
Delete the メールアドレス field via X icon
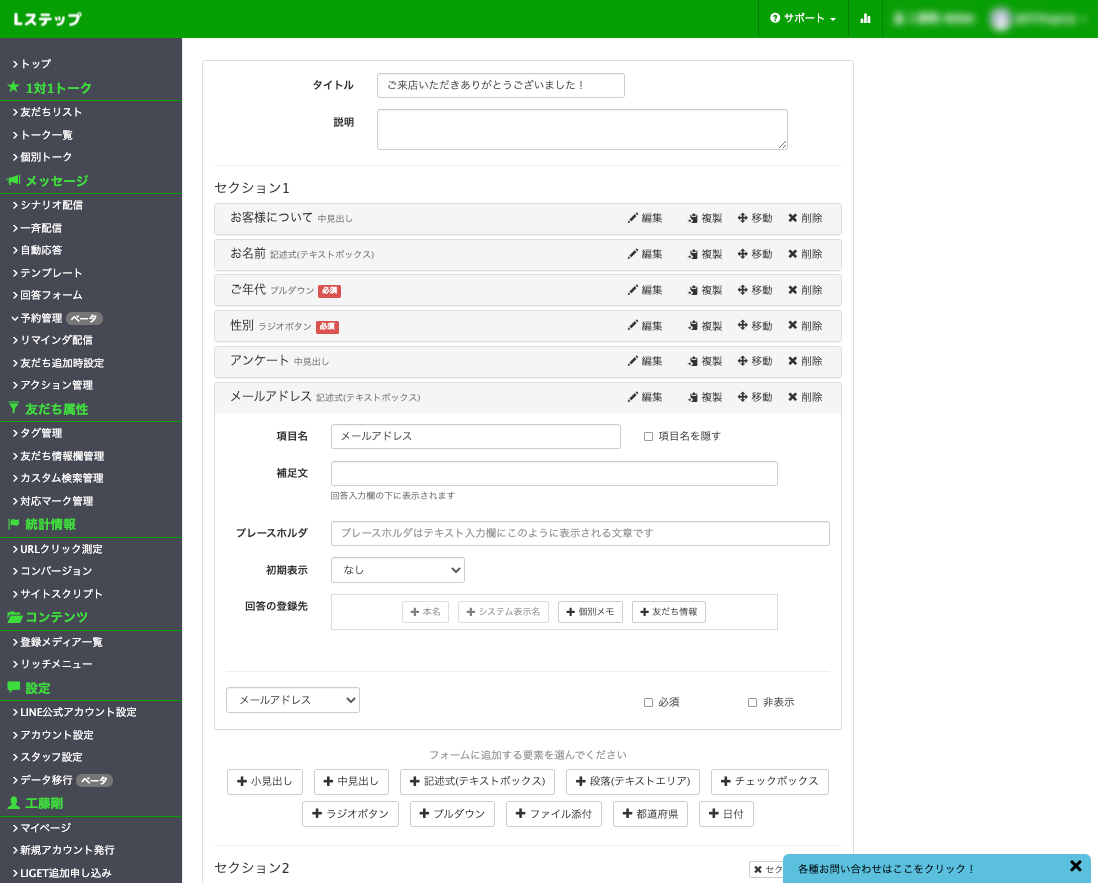[x=793, y=397]
